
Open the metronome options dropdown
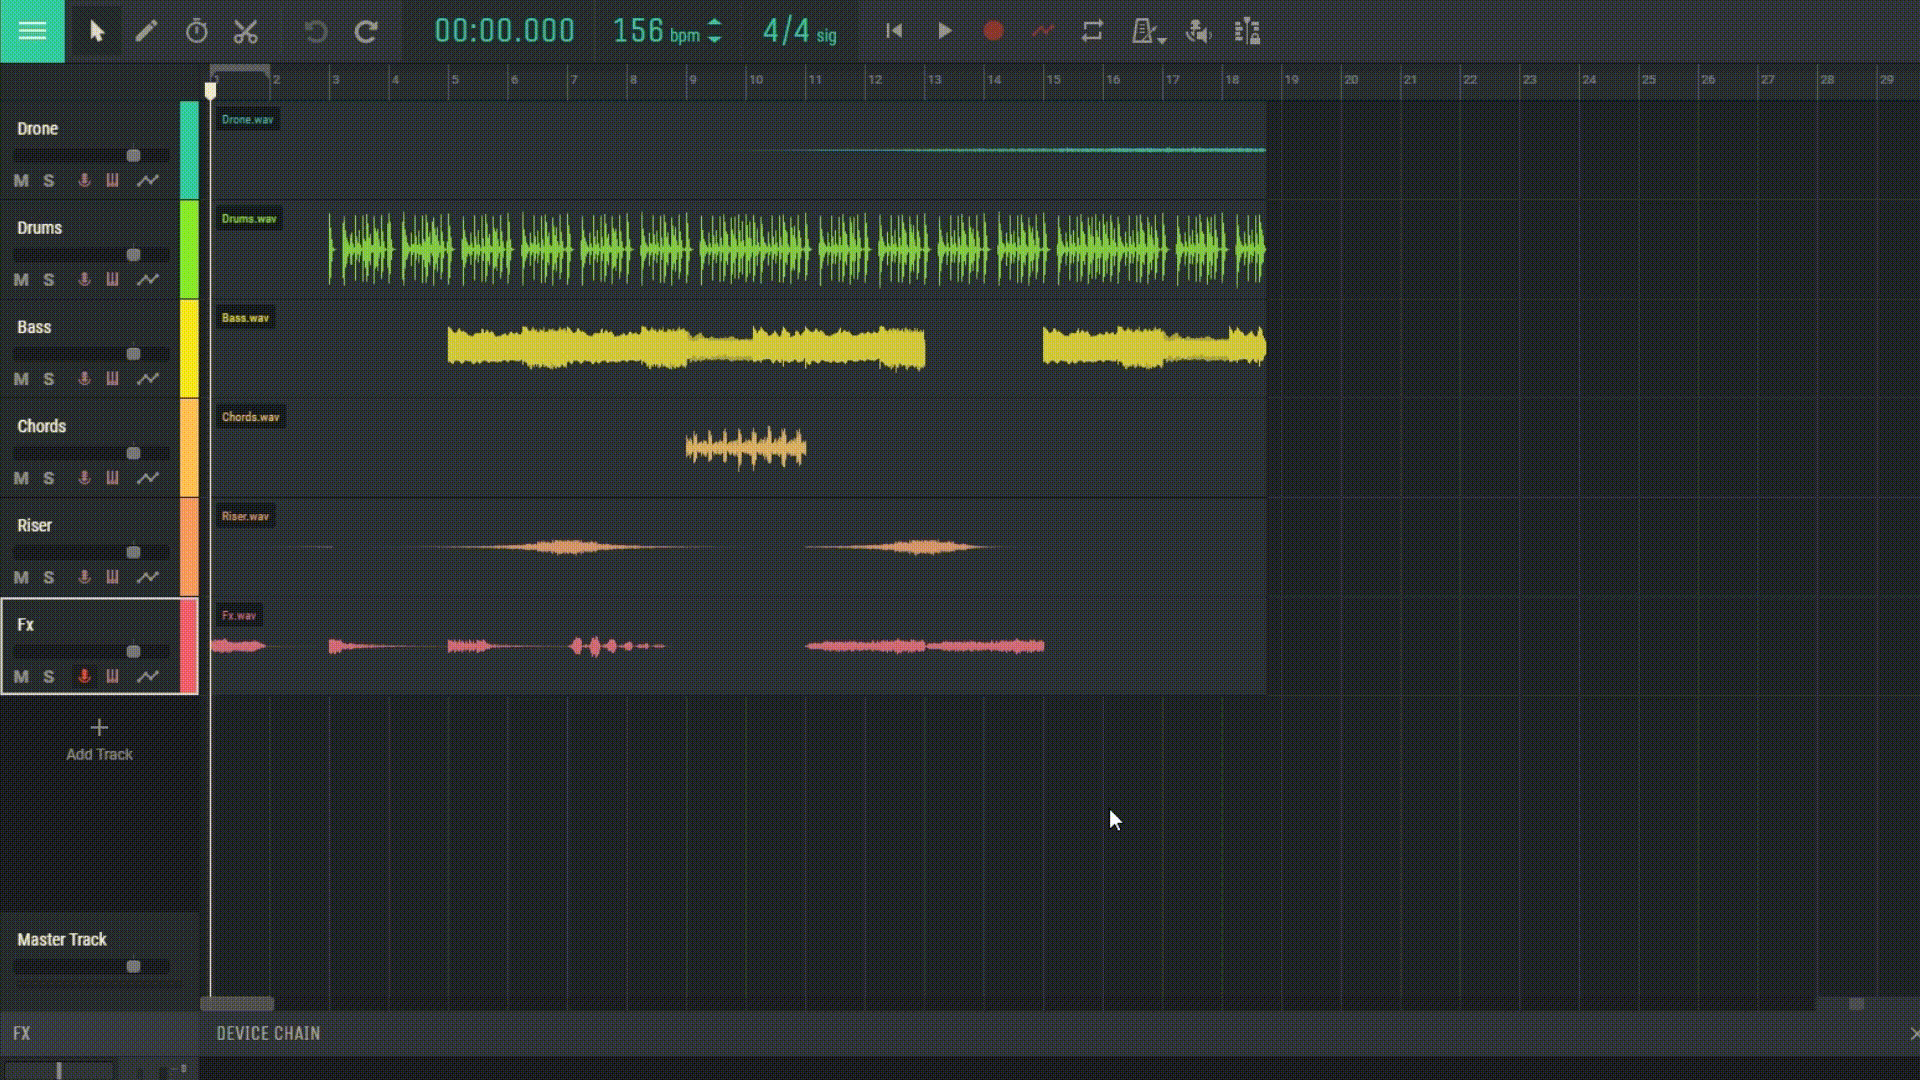coord(1161,40)
